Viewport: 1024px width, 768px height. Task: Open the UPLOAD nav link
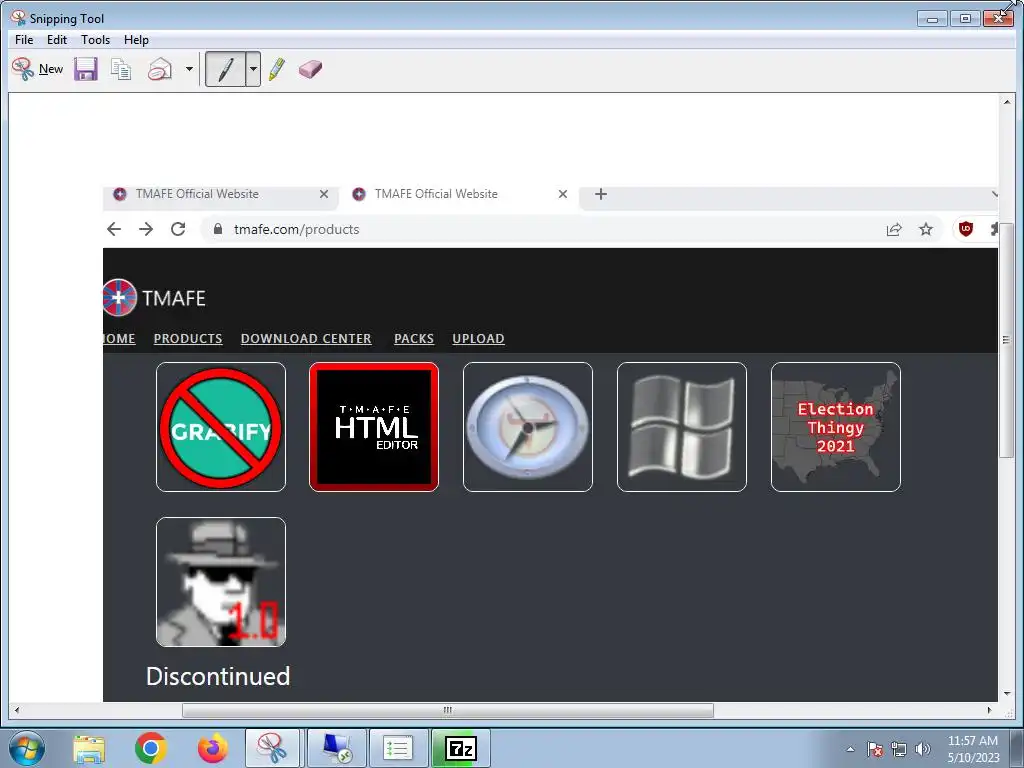(x=479, y=338)
